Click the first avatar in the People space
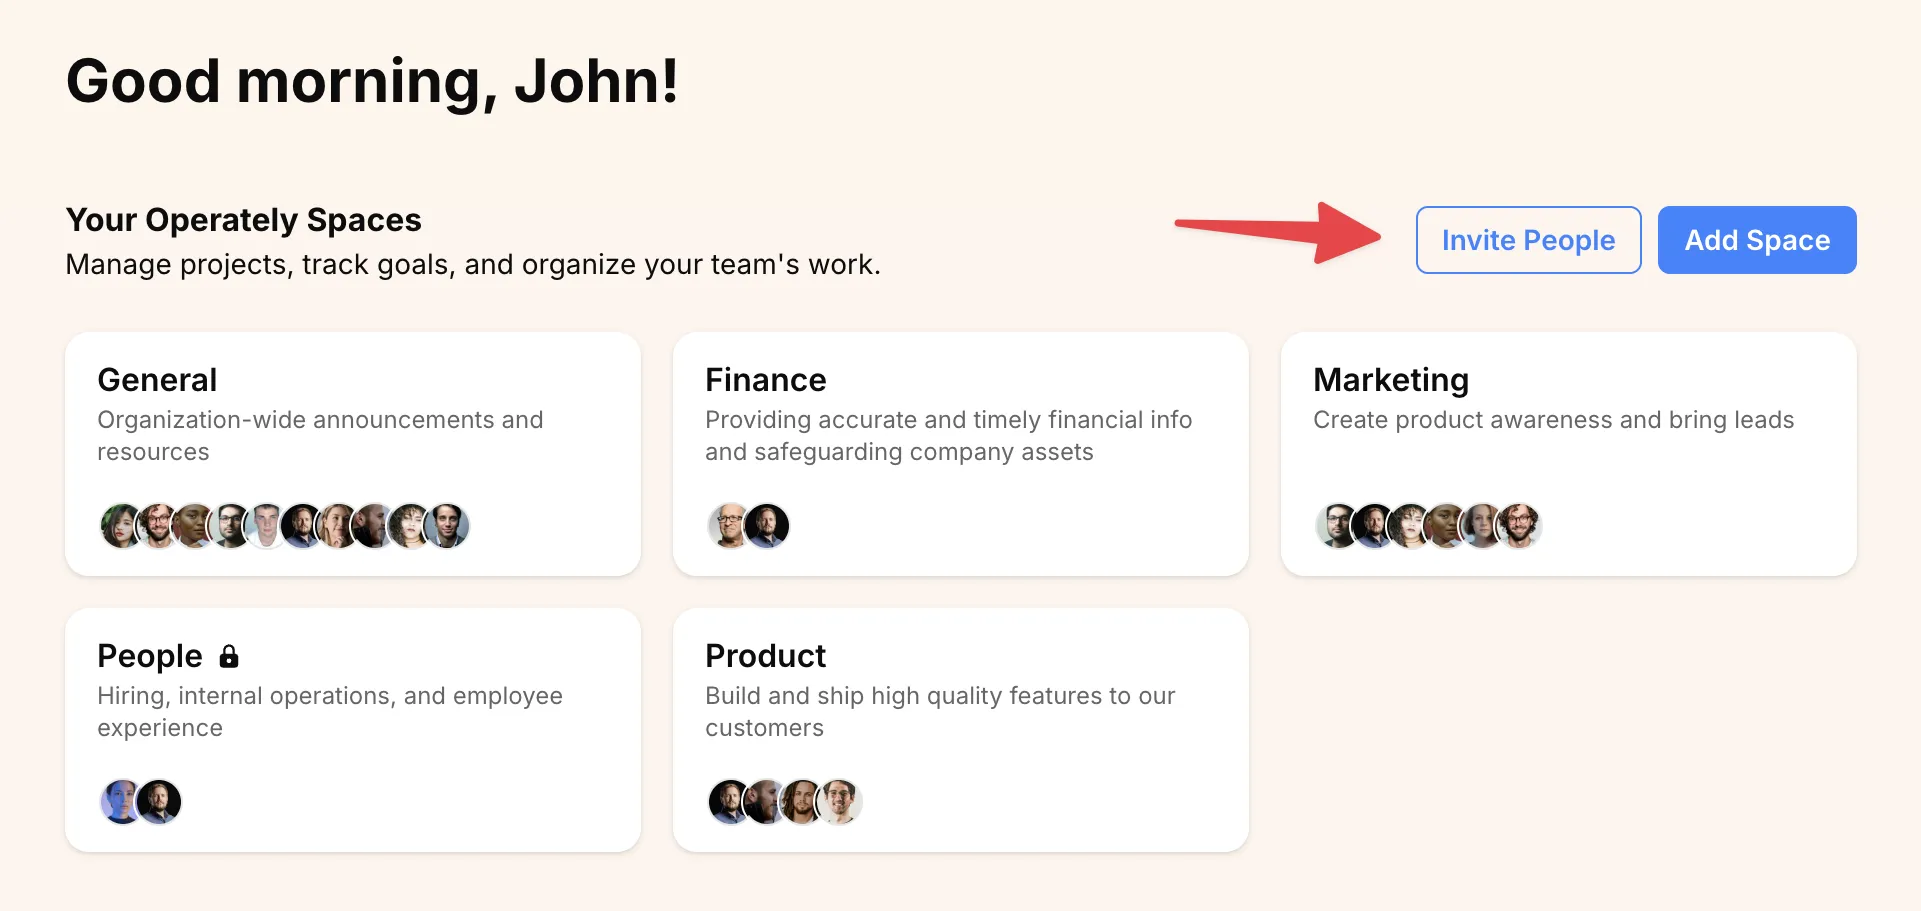 point(121,801)
